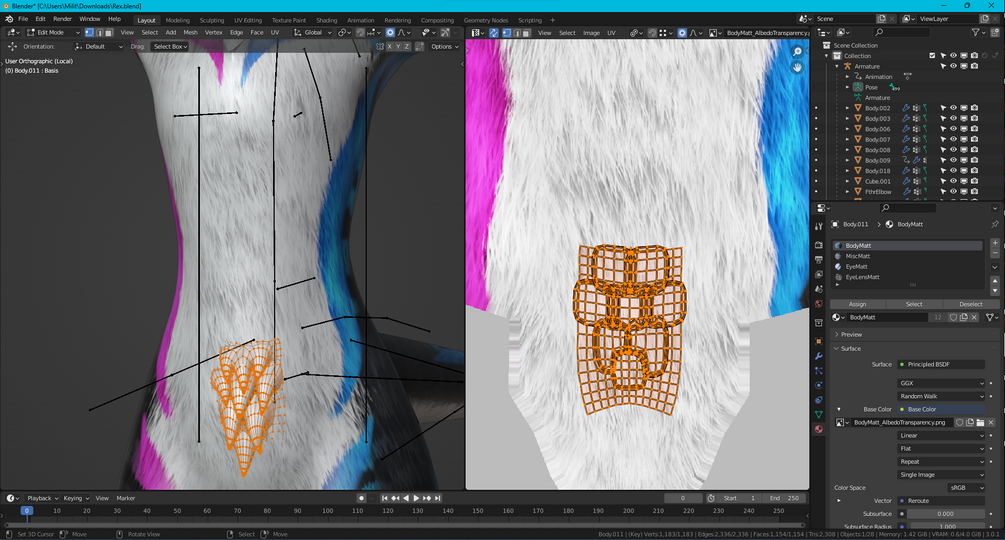Image resolution: width=1005 pixels, height=540 pixels.
Task: Hide Body.006 in viewport via eye icon
Action: 953,129
